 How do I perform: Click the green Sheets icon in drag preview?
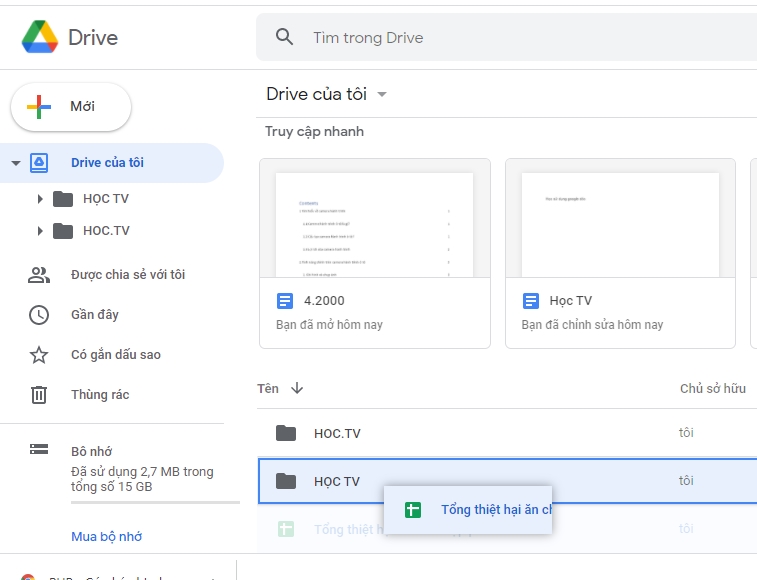point(413,510)
